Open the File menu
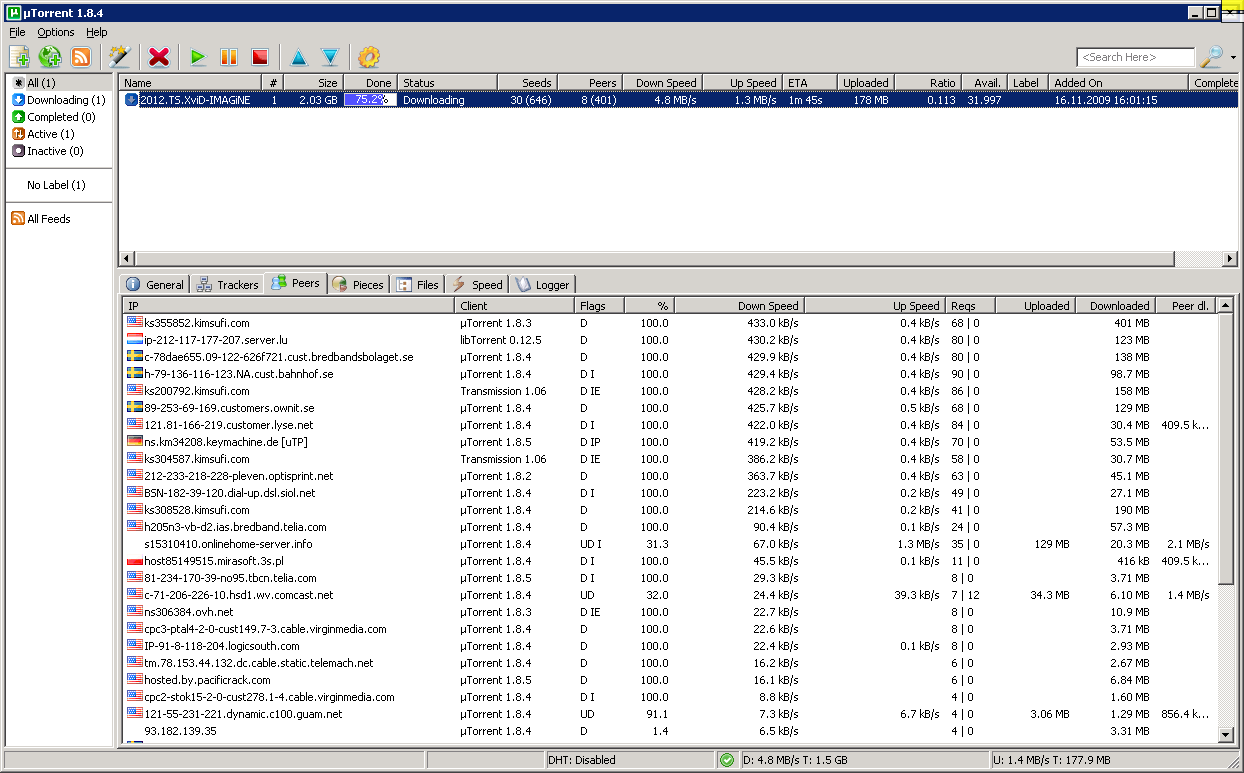 coord(17,32)
